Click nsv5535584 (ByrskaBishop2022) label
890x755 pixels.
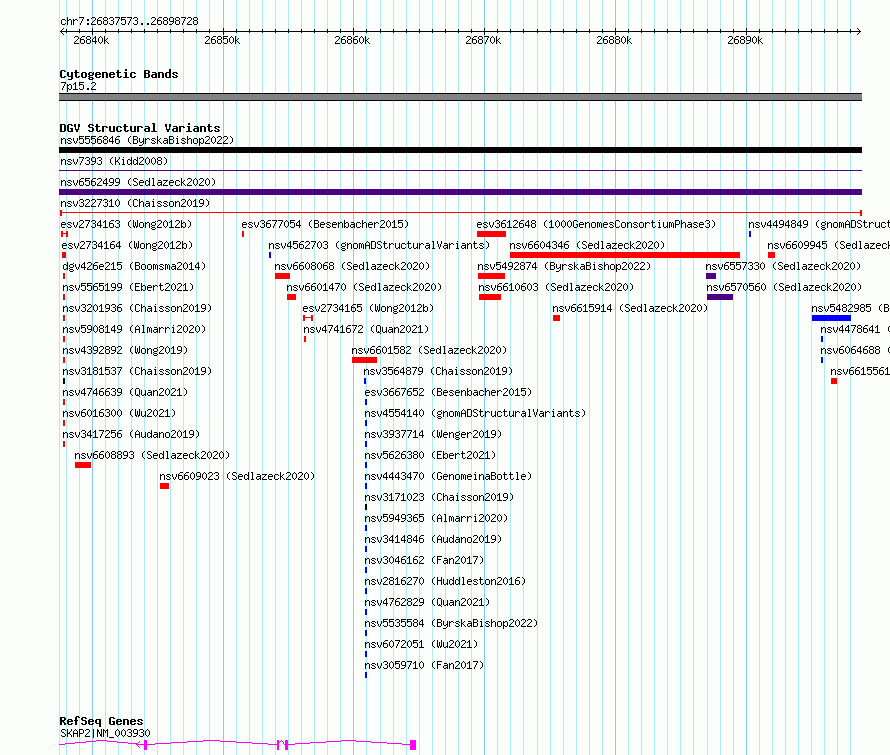coord(451,623)
